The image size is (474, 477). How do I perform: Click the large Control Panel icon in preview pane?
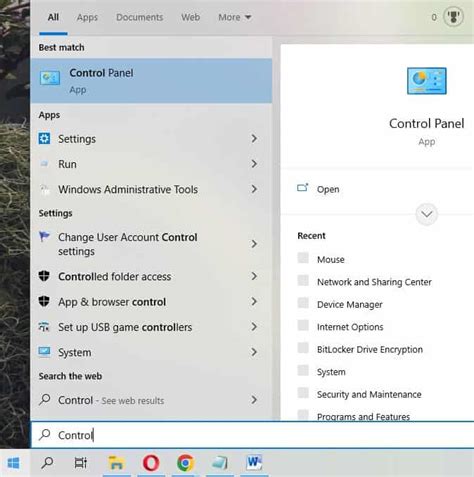point(426,81)
